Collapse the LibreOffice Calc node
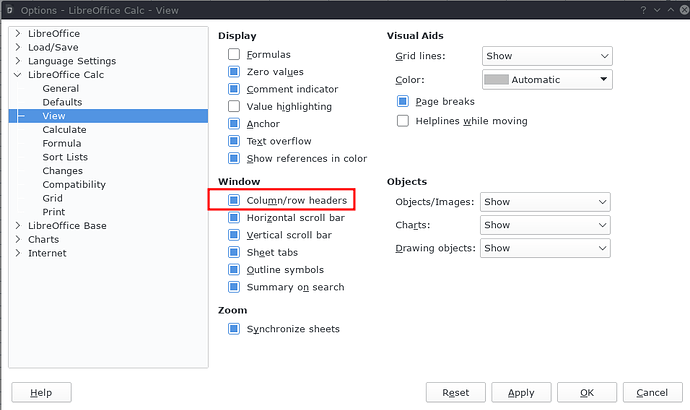This screenshot has width=690, height=410. (18, 75)
